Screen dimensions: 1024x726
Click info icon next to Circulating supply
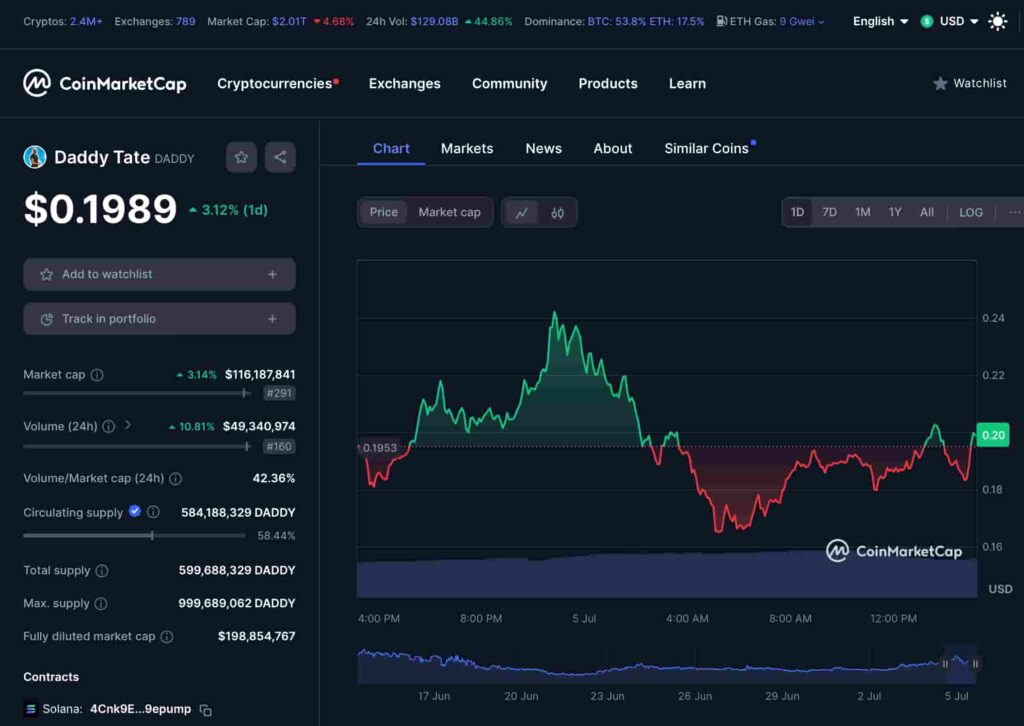coord(153,512)
